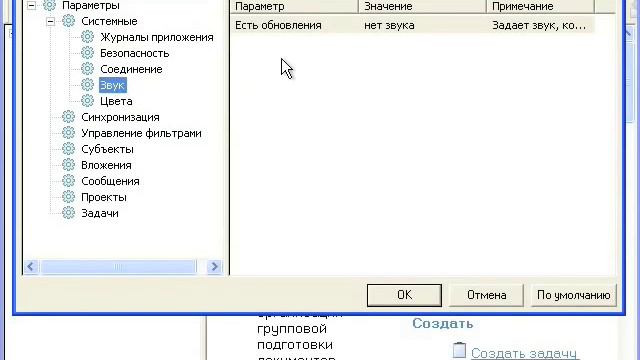Open the Субъекты settings
The height and width of the screenshot is (360, 640).
click(x=107, y=149)
